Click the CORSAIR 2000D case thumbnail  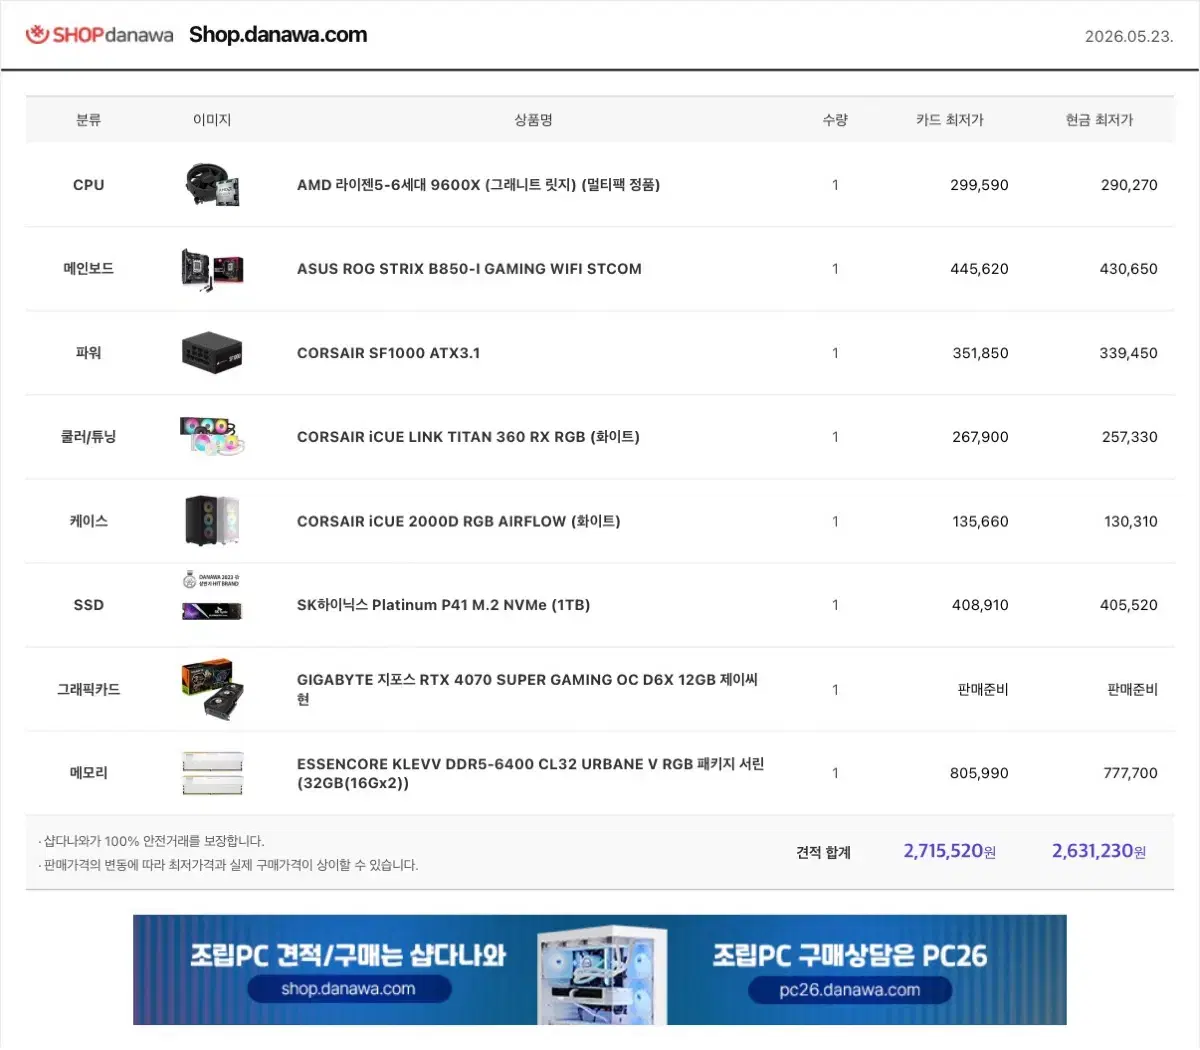pyautogui.click(x=212, y=521)
